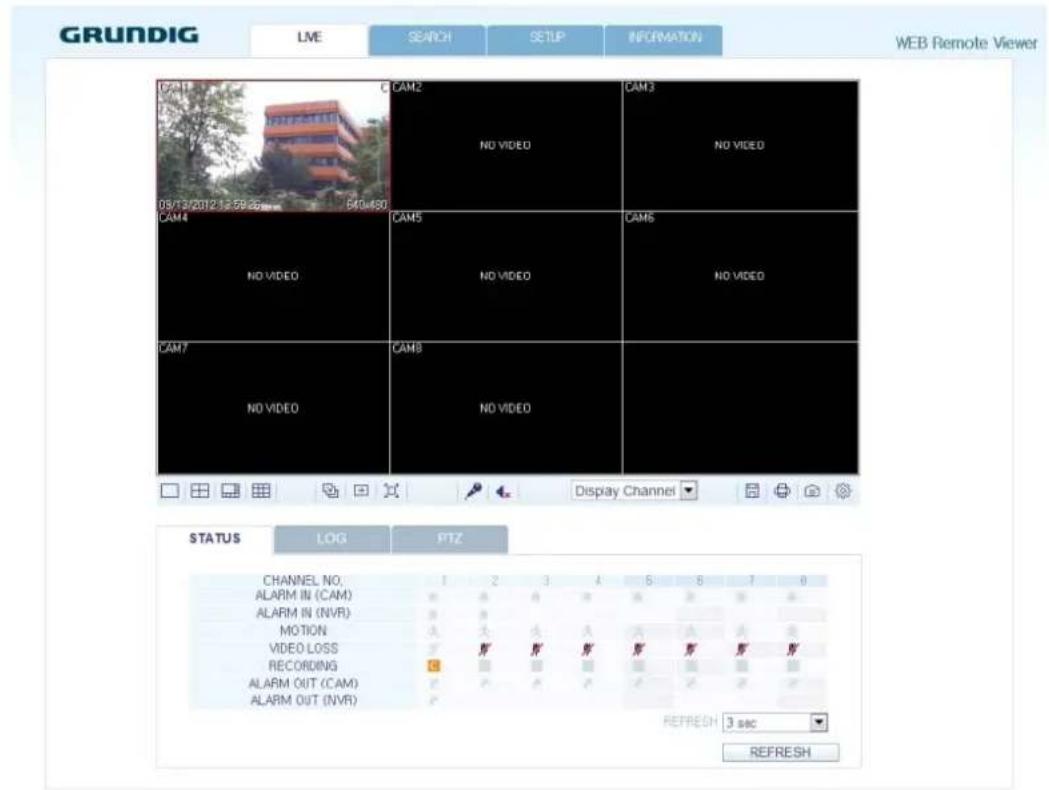Click the MOTION row label

pyautogui.click(x=303, y=631)
